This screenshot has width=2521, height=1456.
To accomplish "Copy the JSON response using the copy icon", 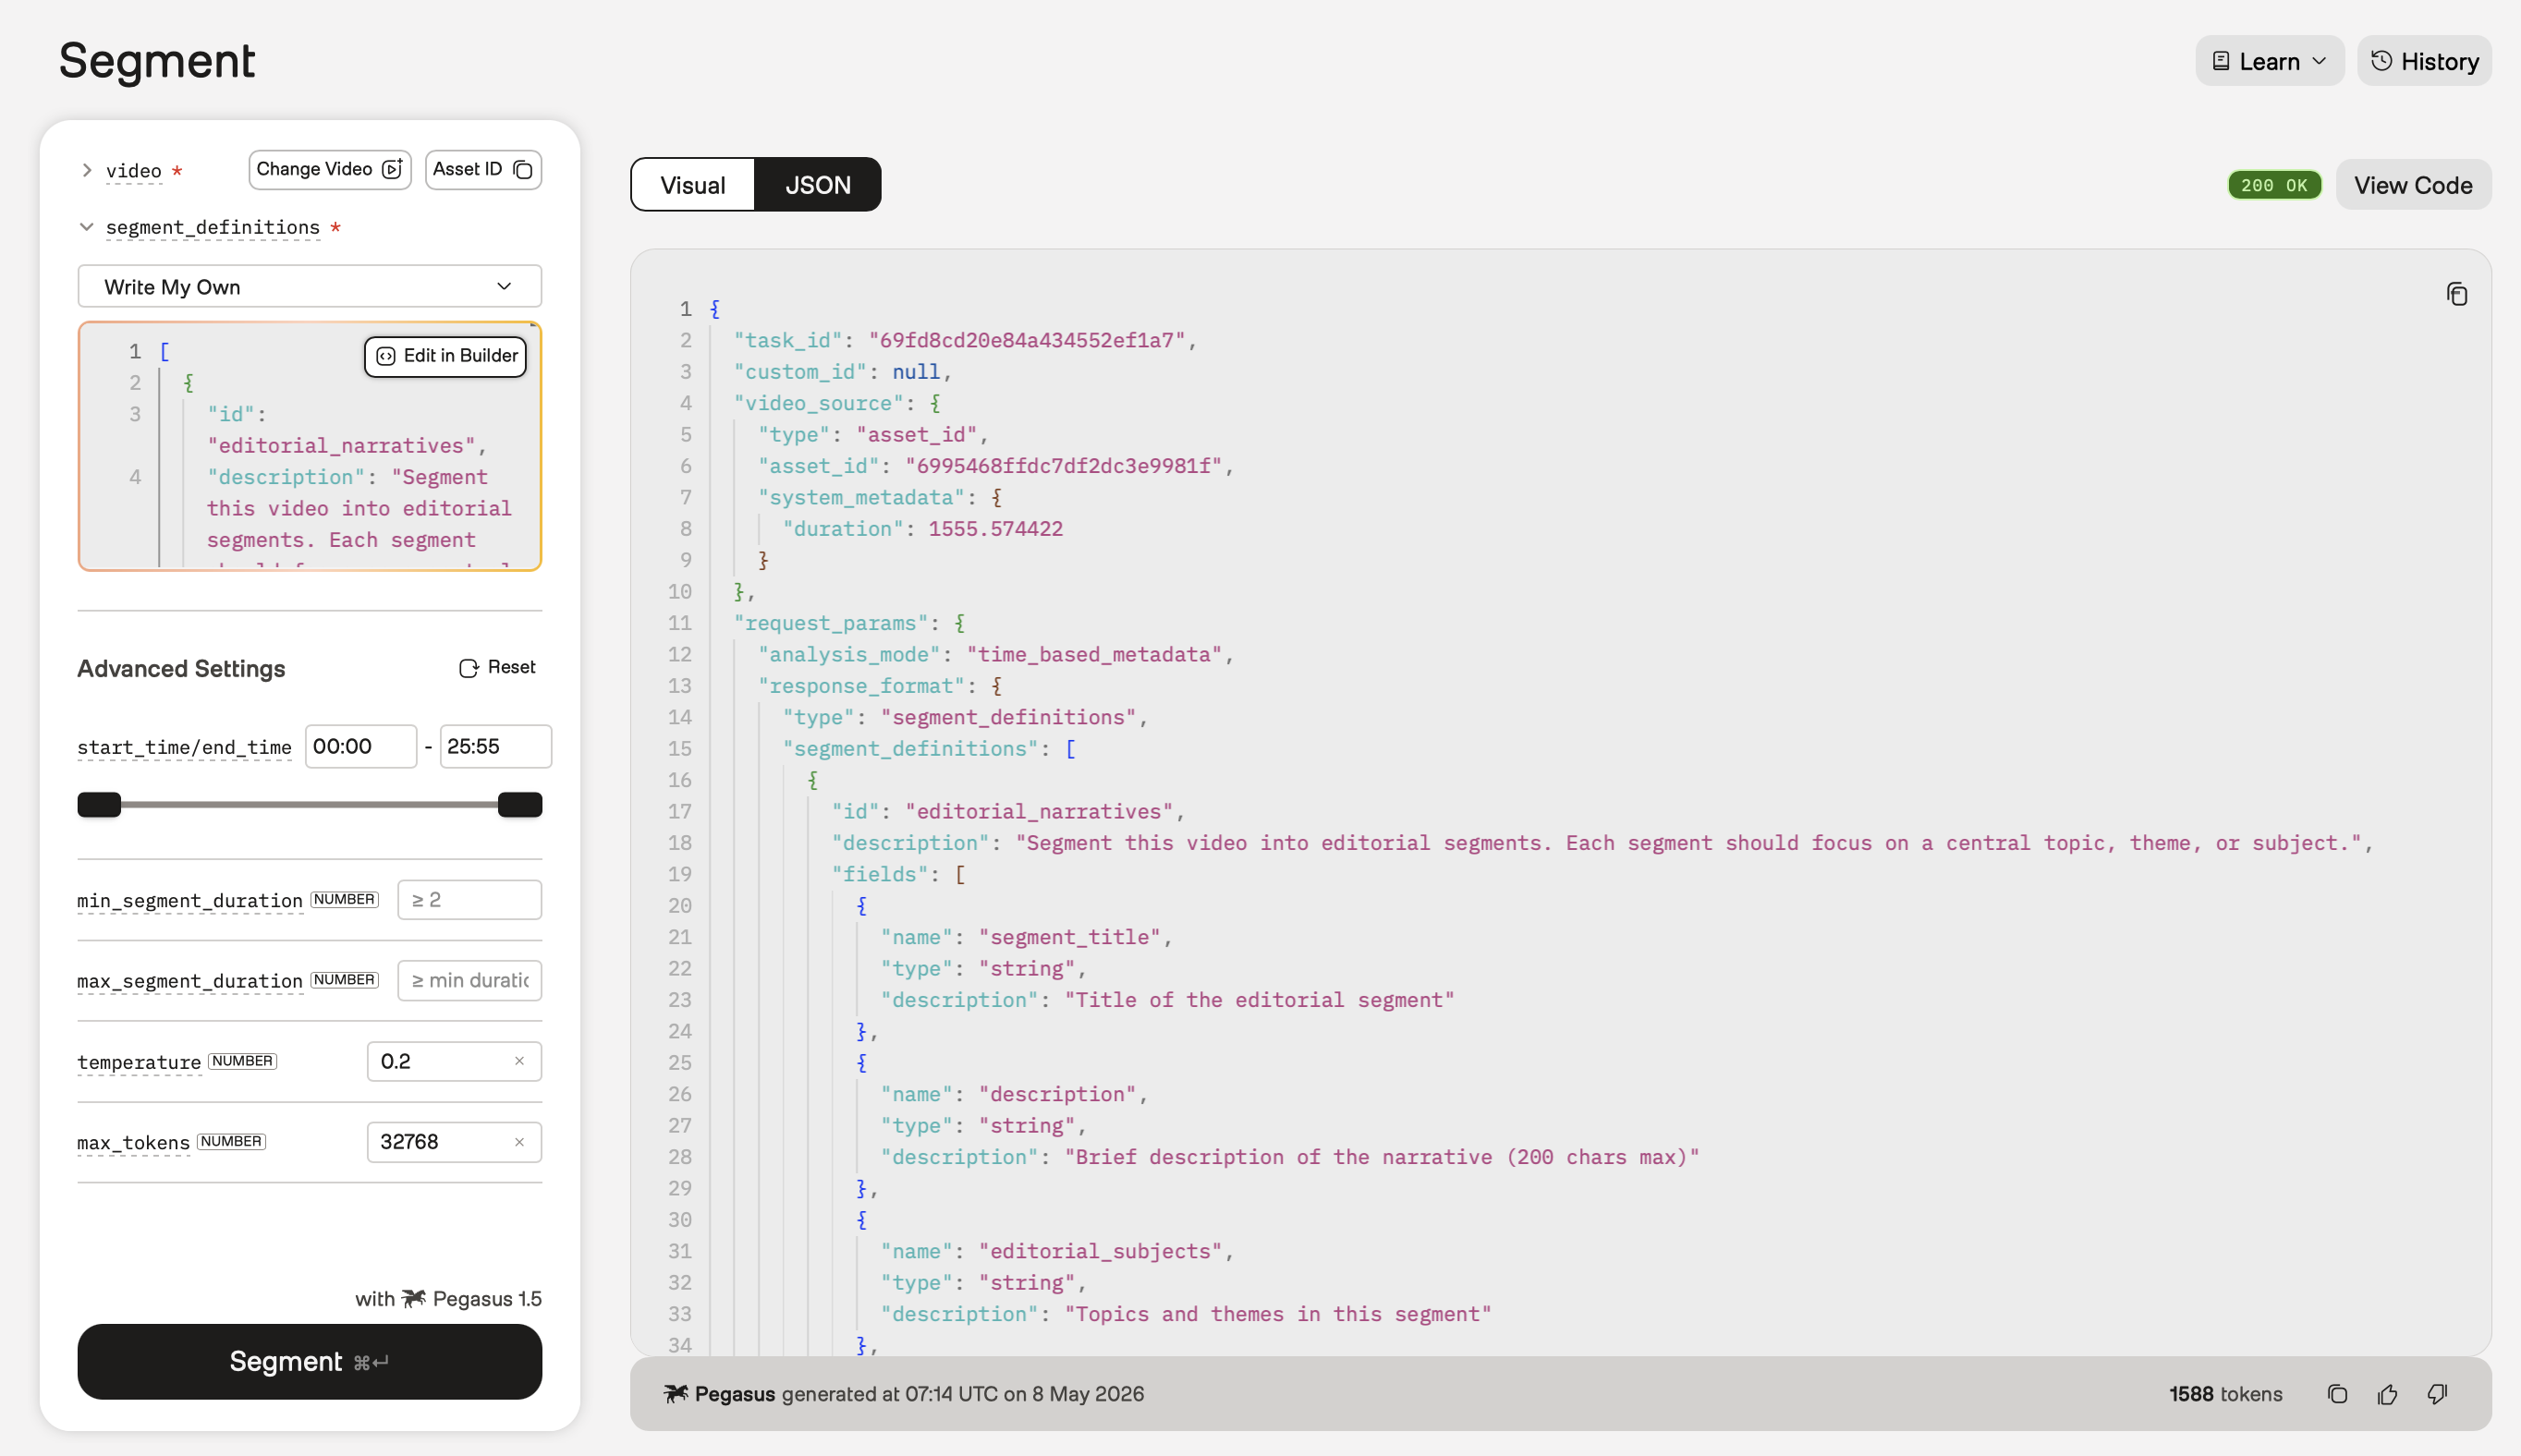I will tap(2456, 294).
